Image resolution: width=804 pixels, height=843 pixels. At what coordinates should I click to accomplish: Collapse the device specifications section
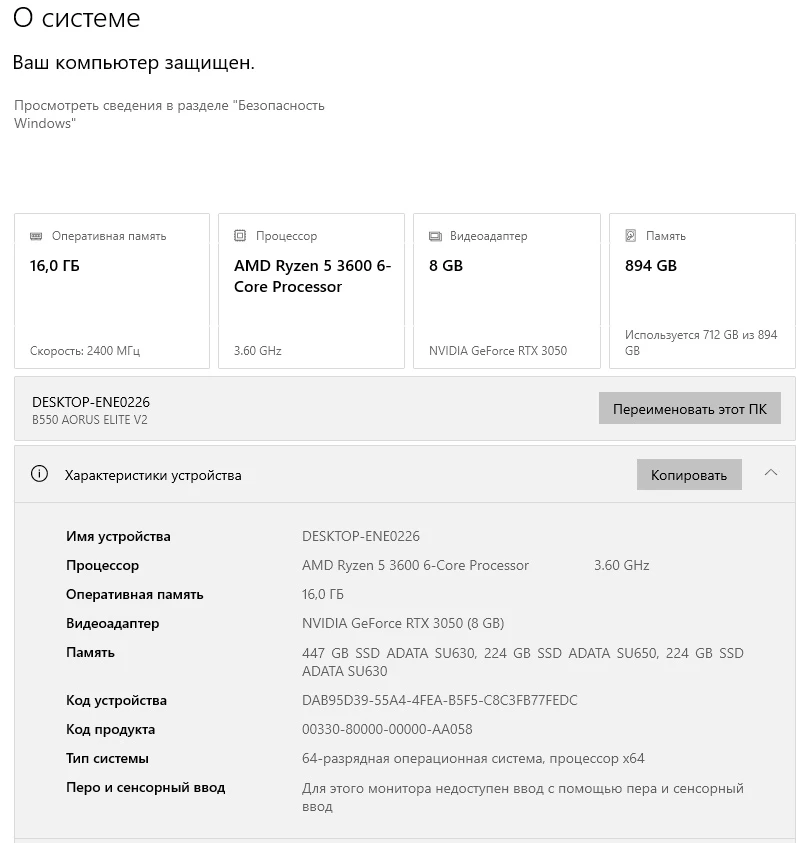tap(770, 474)
